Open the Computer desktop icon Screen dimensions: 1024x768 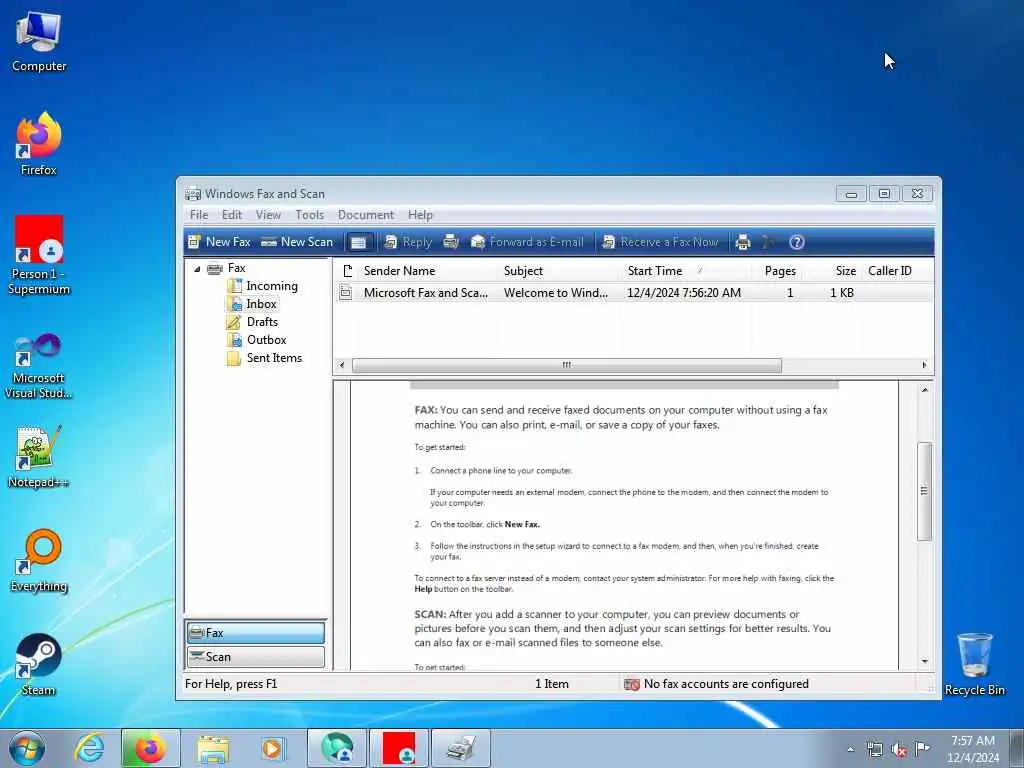39,42
